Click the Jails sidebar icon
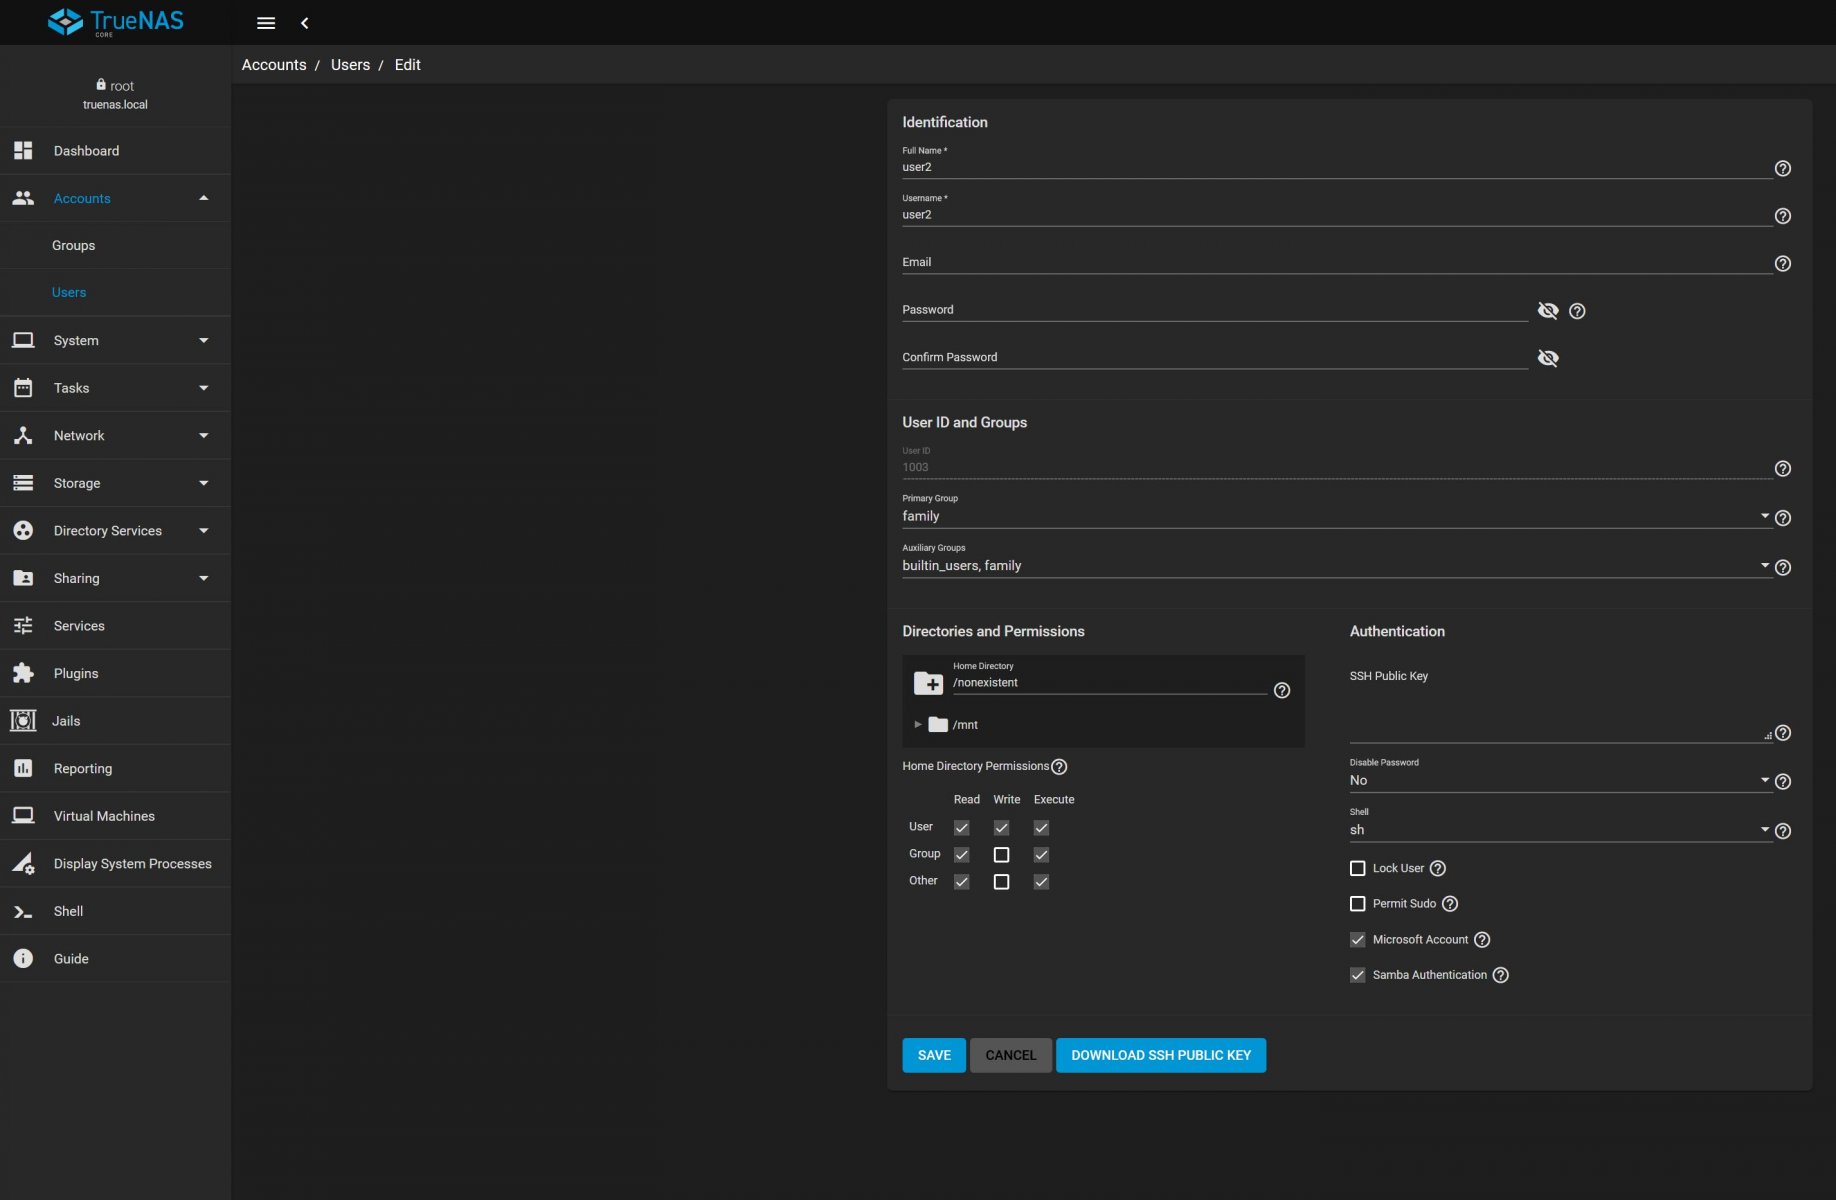1836x1200 pixels. (x=23, y=721)
